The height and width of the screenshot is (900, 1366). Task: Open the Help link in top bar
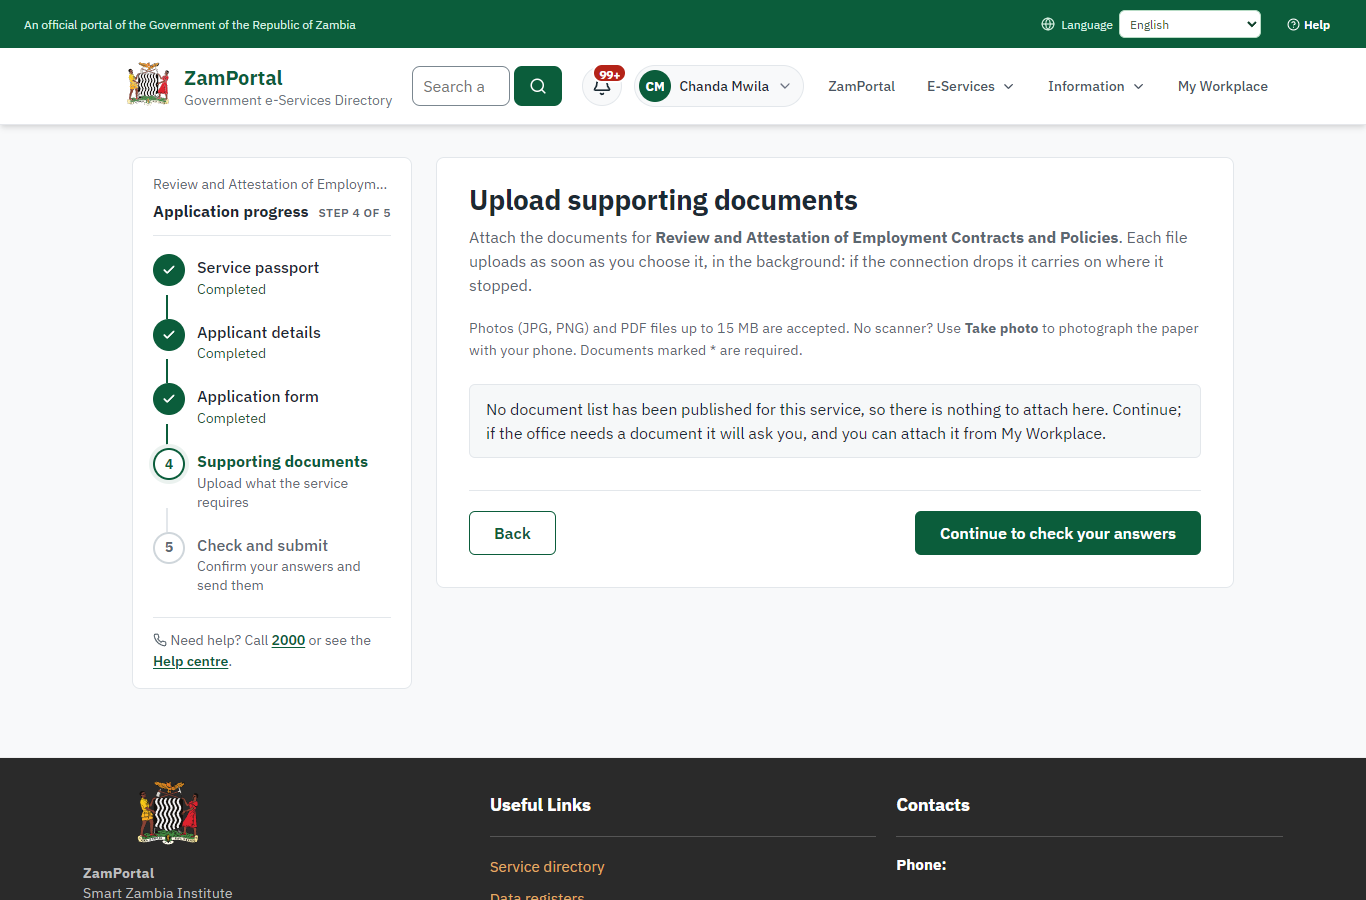pos(1308,24)
